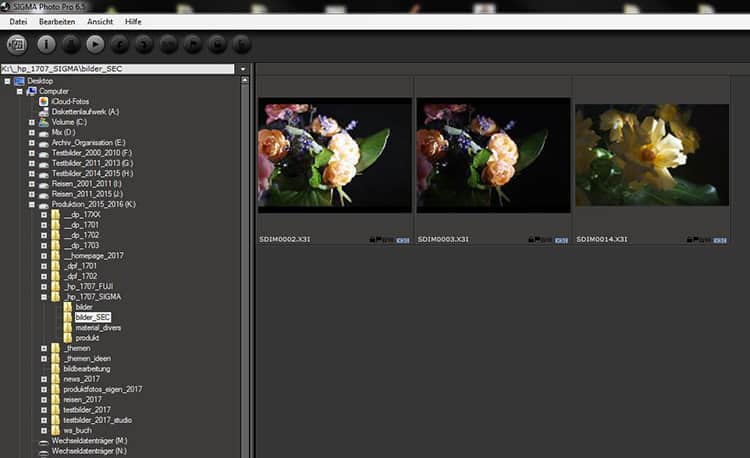Click the rotate left toolbar icon
Image resolution: width=750 pixels, height=458 pixels.
119,44
